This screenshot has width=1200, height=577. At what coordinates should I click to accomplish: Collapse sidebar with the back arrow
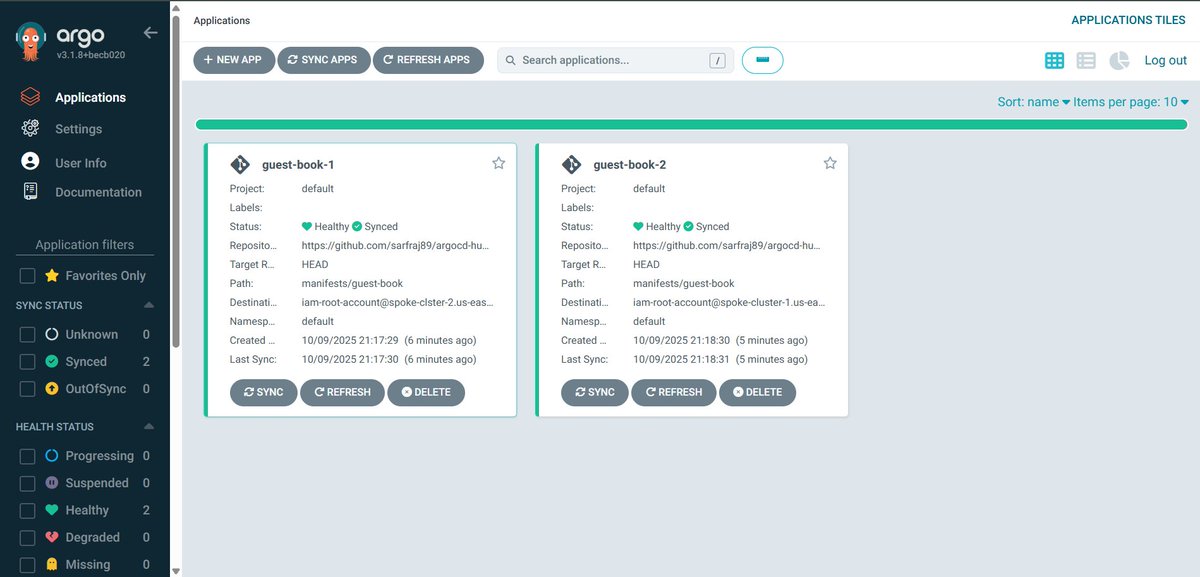[x=151, y=33]
